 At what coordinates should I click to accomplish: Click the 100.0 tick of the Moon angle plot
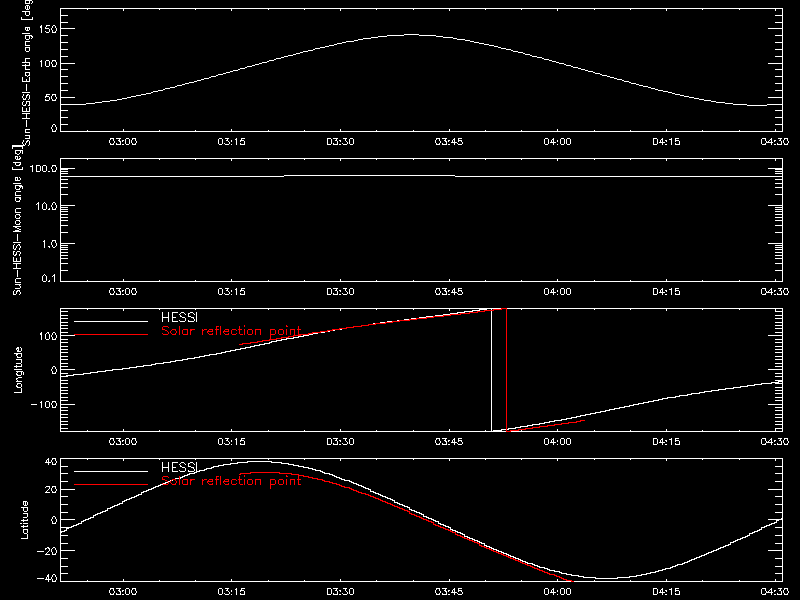(x=43, y=169)
